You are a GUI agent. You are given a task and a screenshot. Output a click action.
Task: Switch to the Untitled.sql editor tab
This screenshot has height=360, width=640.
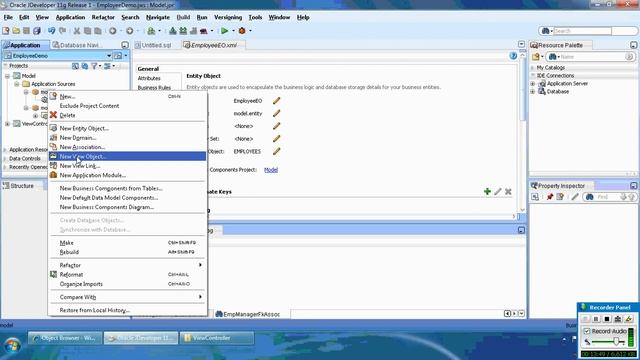153,45
